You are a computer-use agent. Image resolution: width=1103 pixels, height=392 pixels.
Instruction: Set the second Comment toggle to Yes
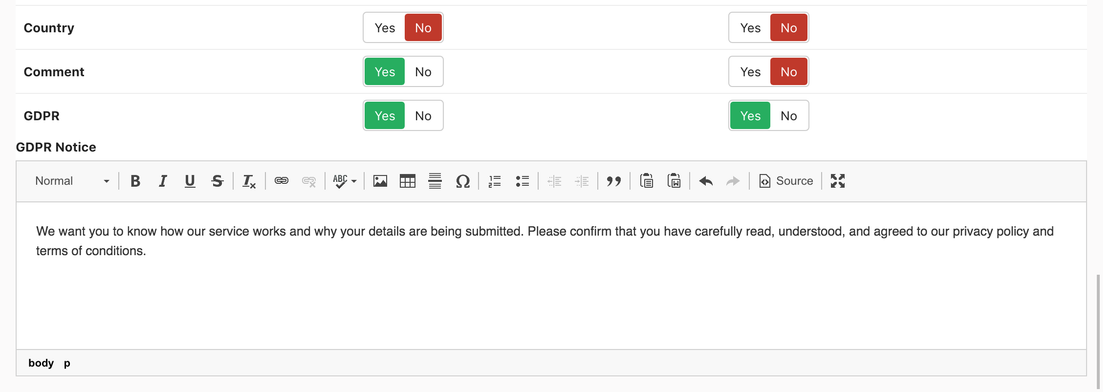[x=751, y=72]
